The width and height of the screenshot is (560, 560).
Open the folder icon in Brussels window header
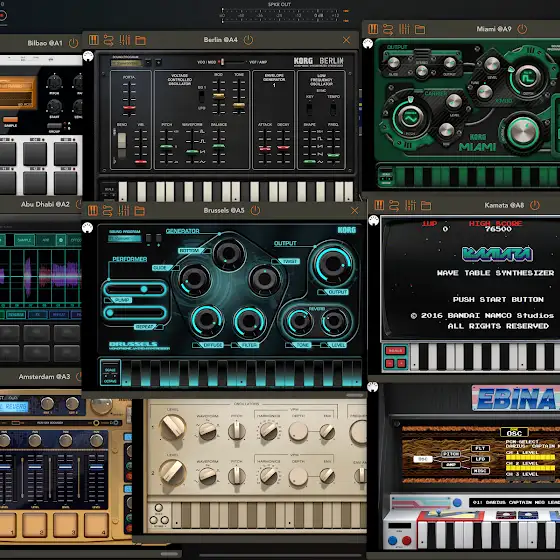[x=140, y=211]
